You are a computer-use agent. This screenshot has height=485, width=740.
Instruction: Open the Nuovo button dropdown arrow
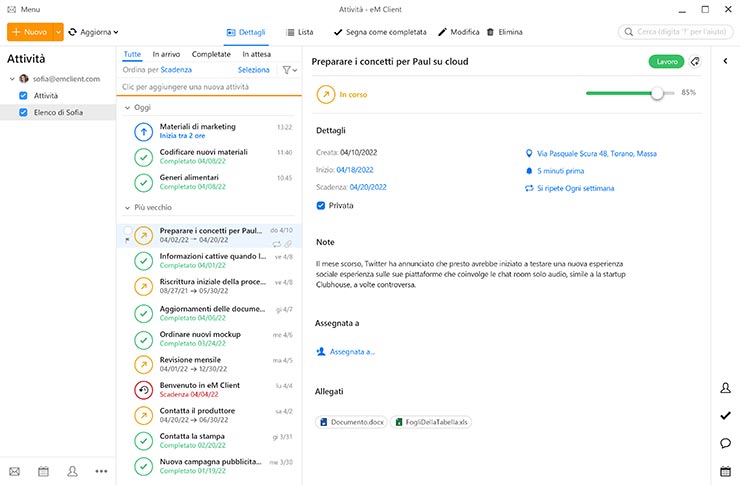coord(58,32)
